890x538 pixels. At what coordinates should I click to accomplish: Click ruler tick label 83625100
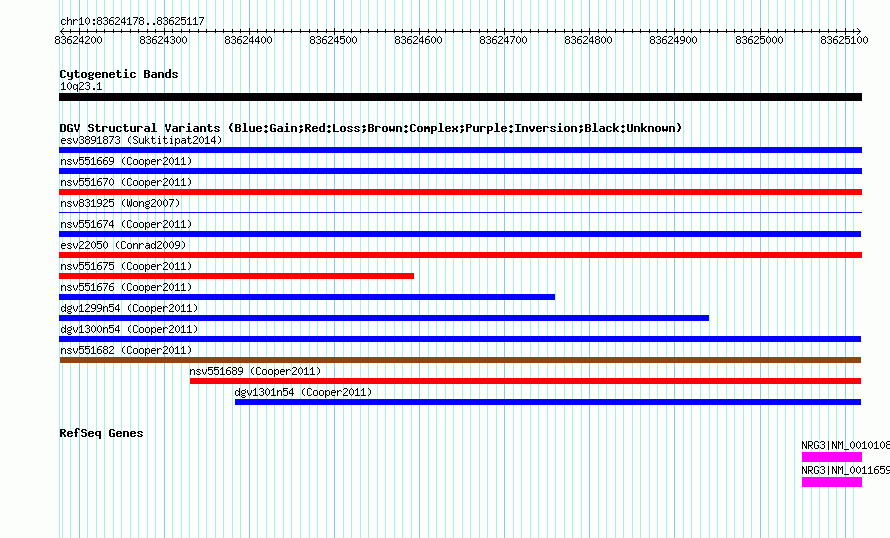click(845, 40)
